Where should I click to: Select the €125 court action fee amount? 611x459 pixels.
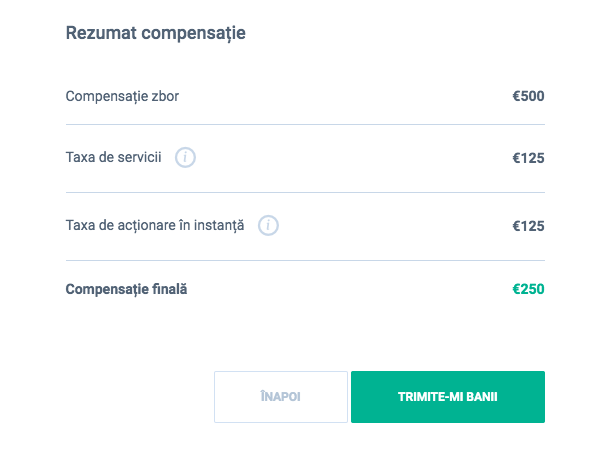[x=528, y=226]
